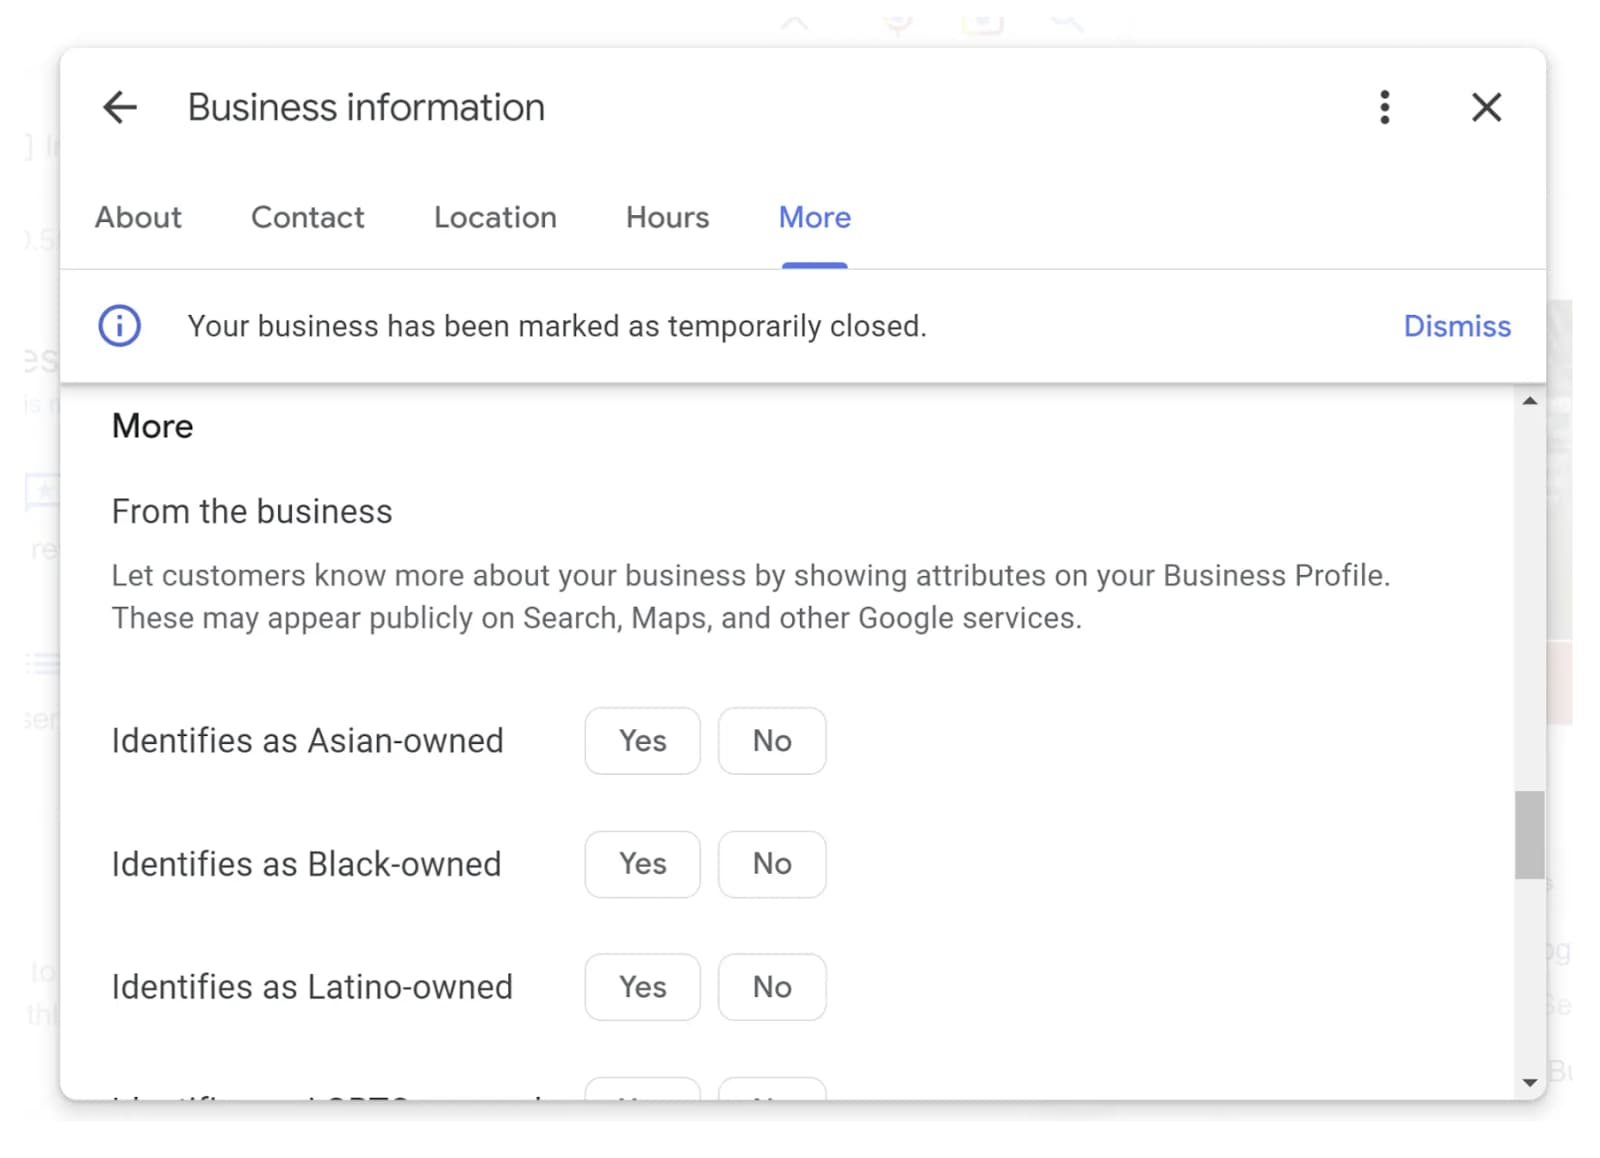Mark Identifies as Latino-owned as No
Screen dimensions: 1600x1158
point(771,987)
